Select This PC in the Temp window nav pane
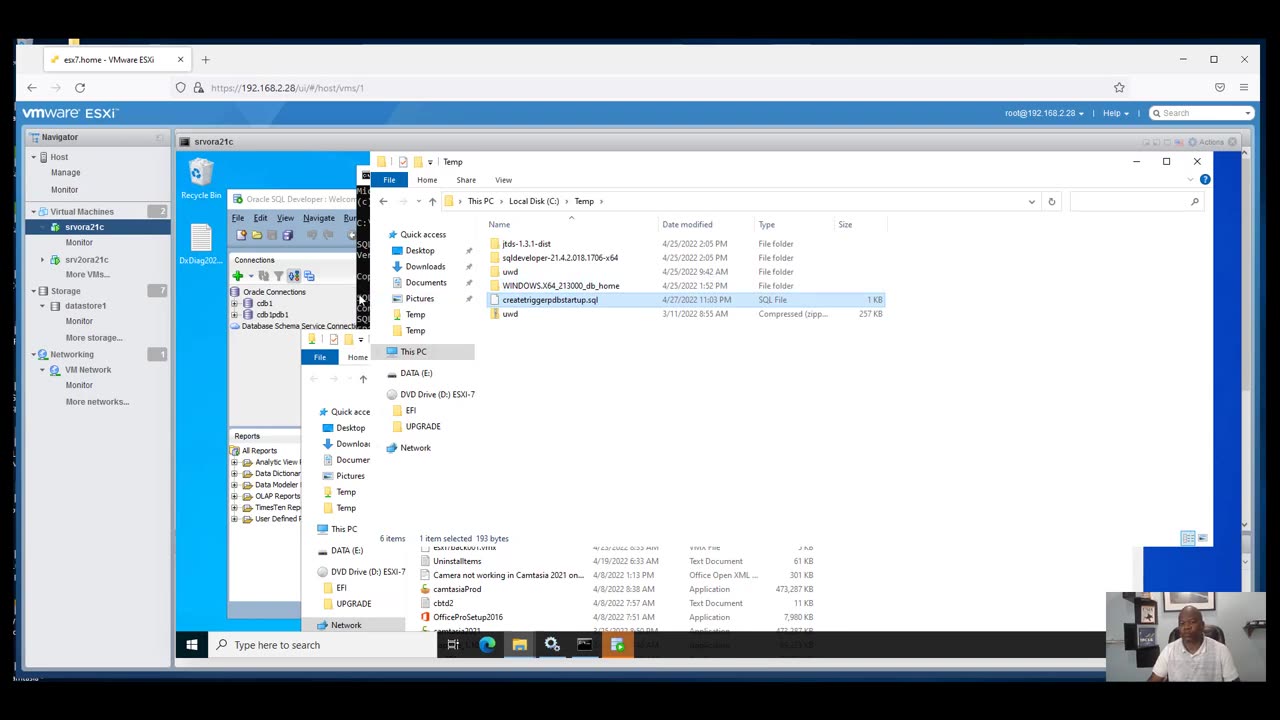1280x720 pixels. (413, 352)
